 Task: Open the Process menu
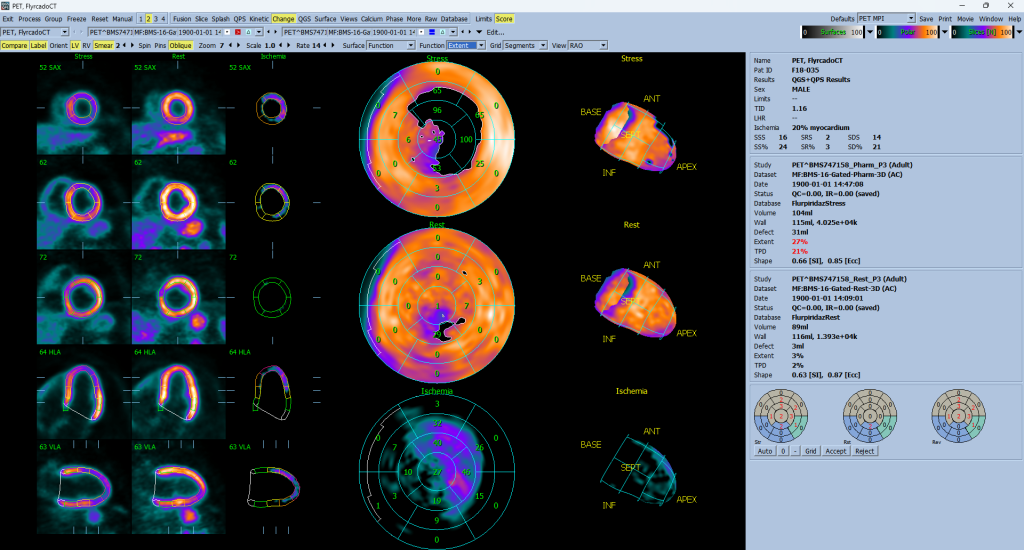[29, 19]
